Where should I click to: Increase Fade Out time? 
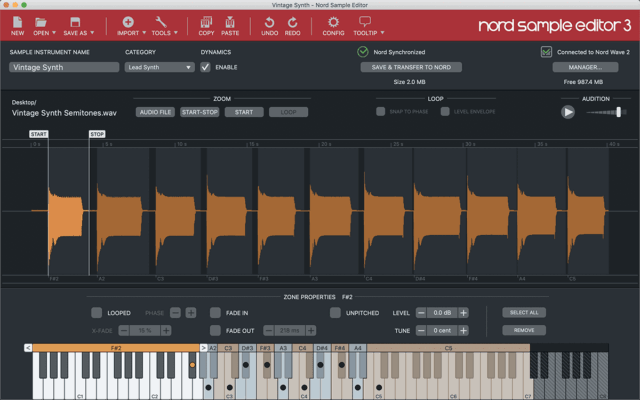click(311, 331)
